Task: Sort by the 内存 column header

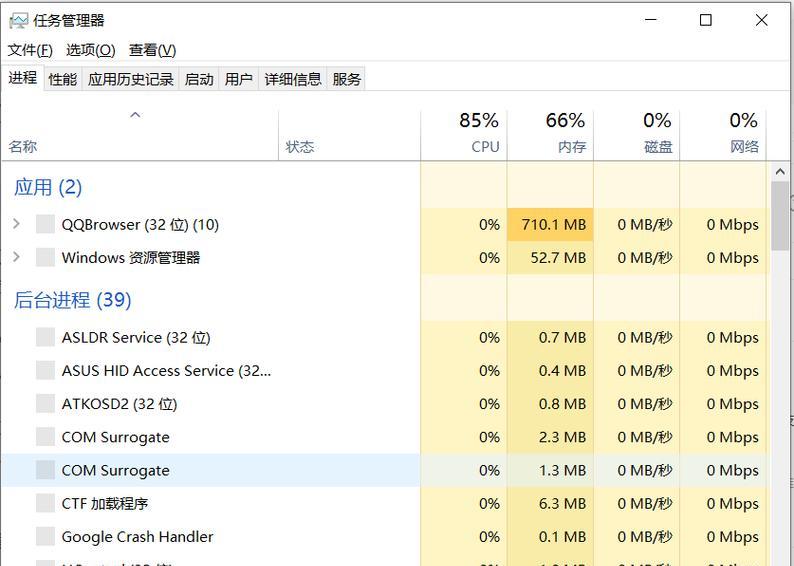Action: [x=550, y=134]
